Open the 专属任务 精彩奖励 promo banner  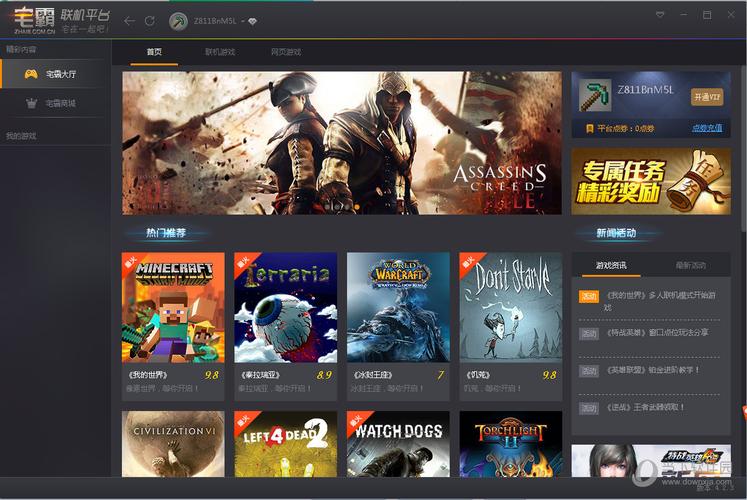pyautogui.click(x=651, y=181)
